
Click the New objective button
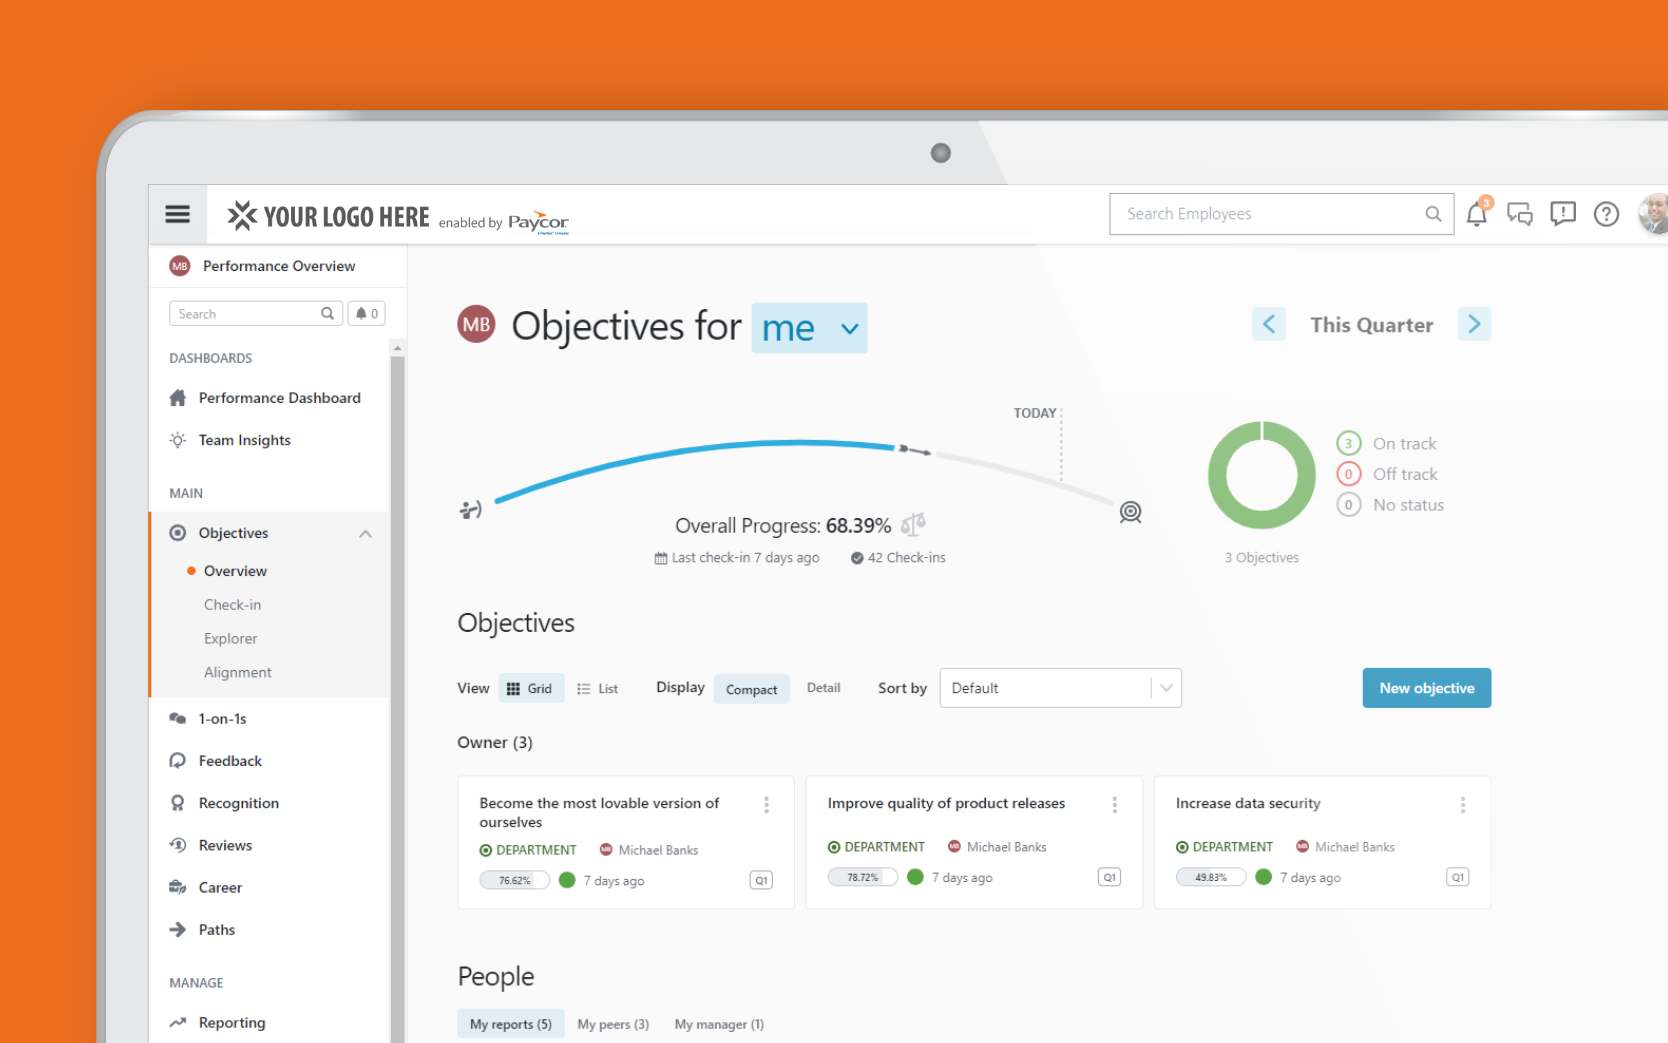(1426, 688)
